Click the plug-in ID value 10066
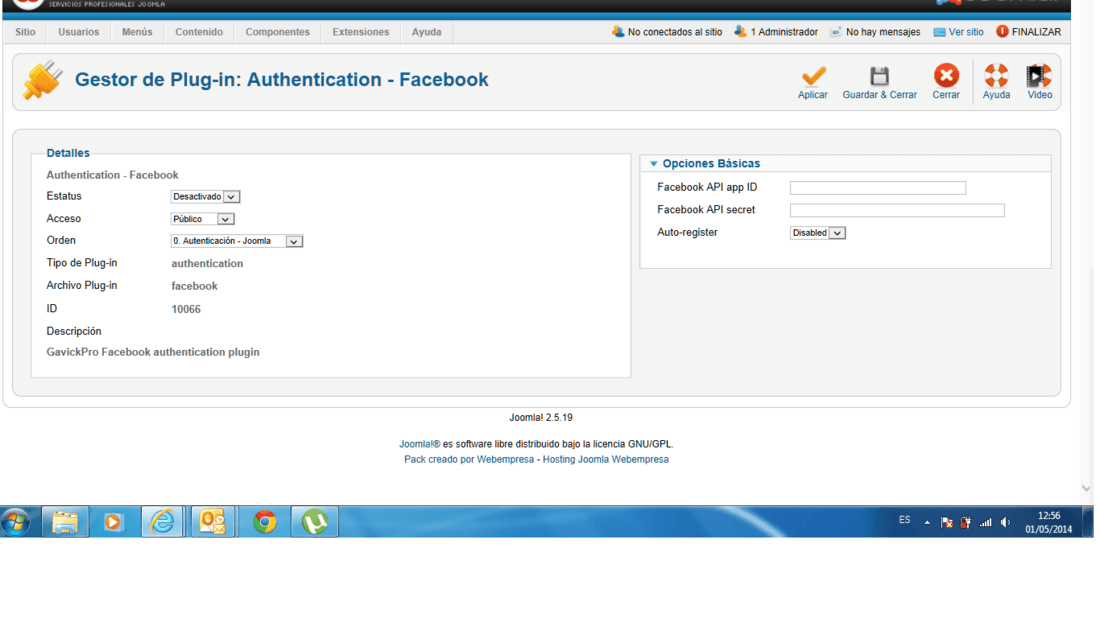 186,309
